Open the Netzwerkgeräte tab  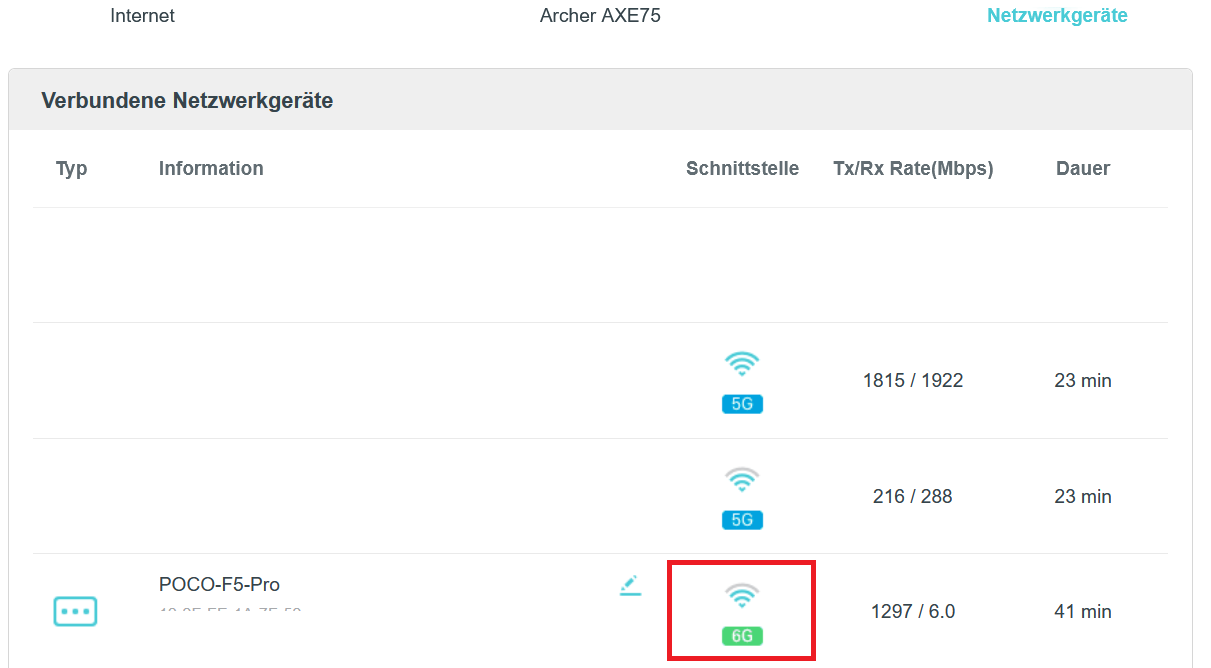pyautogui.click(x=1057, y=16)
